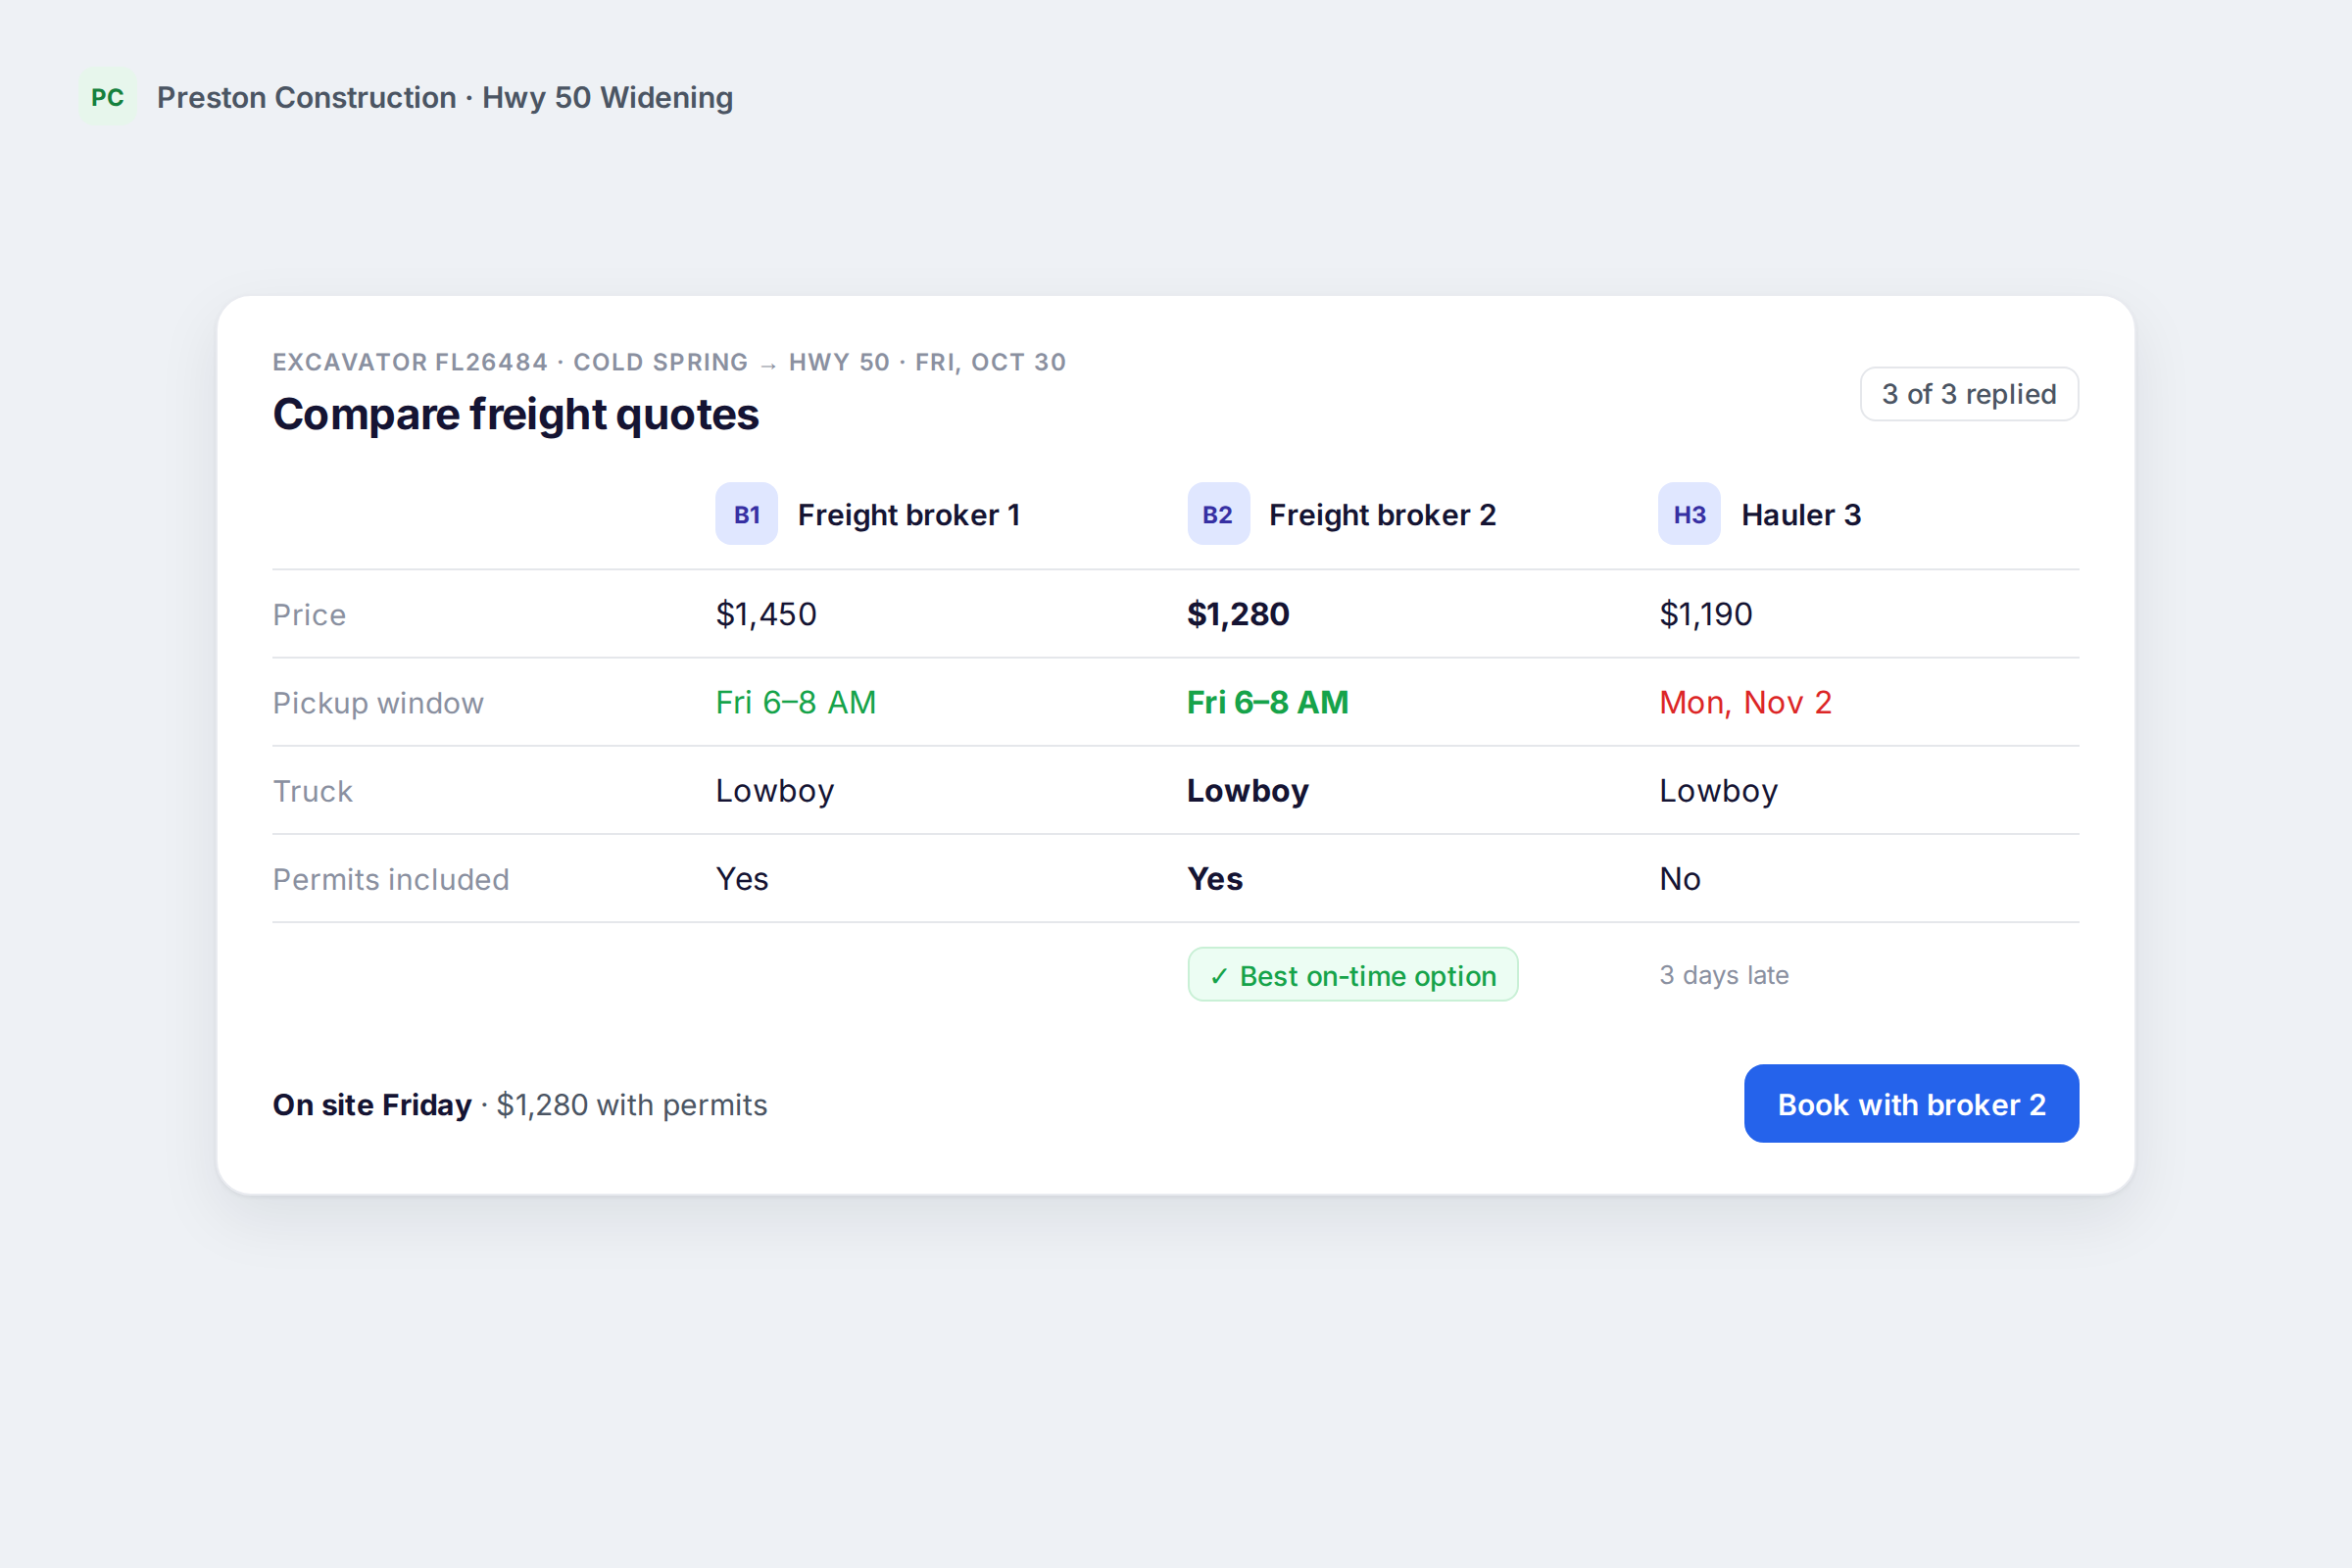Viewport: 2352px width, 1568px height.
Task: Book with broker 2 button
Action: 1911,1104
